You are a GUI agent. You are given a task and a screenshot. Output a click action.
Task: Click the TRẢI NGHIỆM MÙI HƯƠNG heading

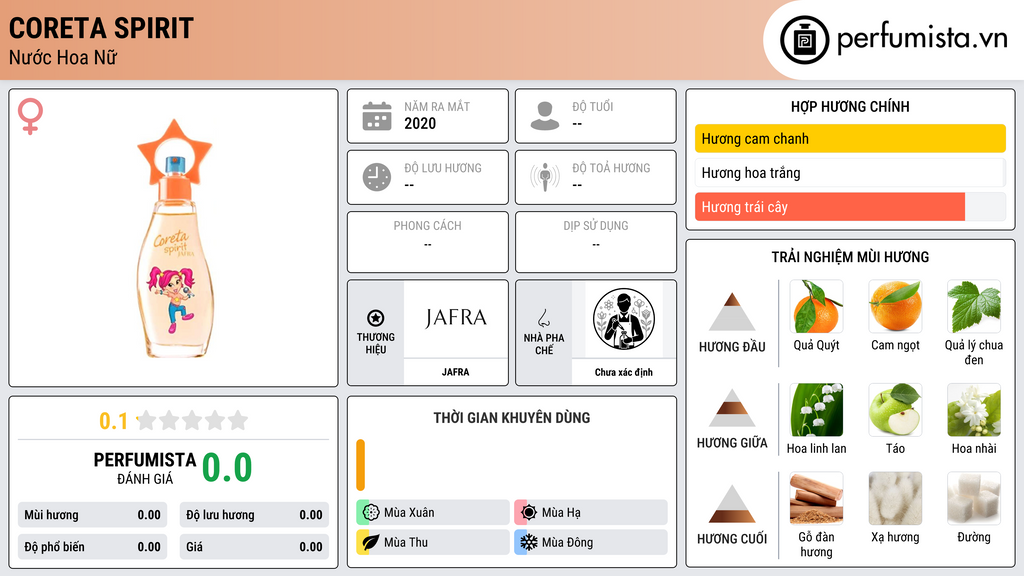click(850, 257)
